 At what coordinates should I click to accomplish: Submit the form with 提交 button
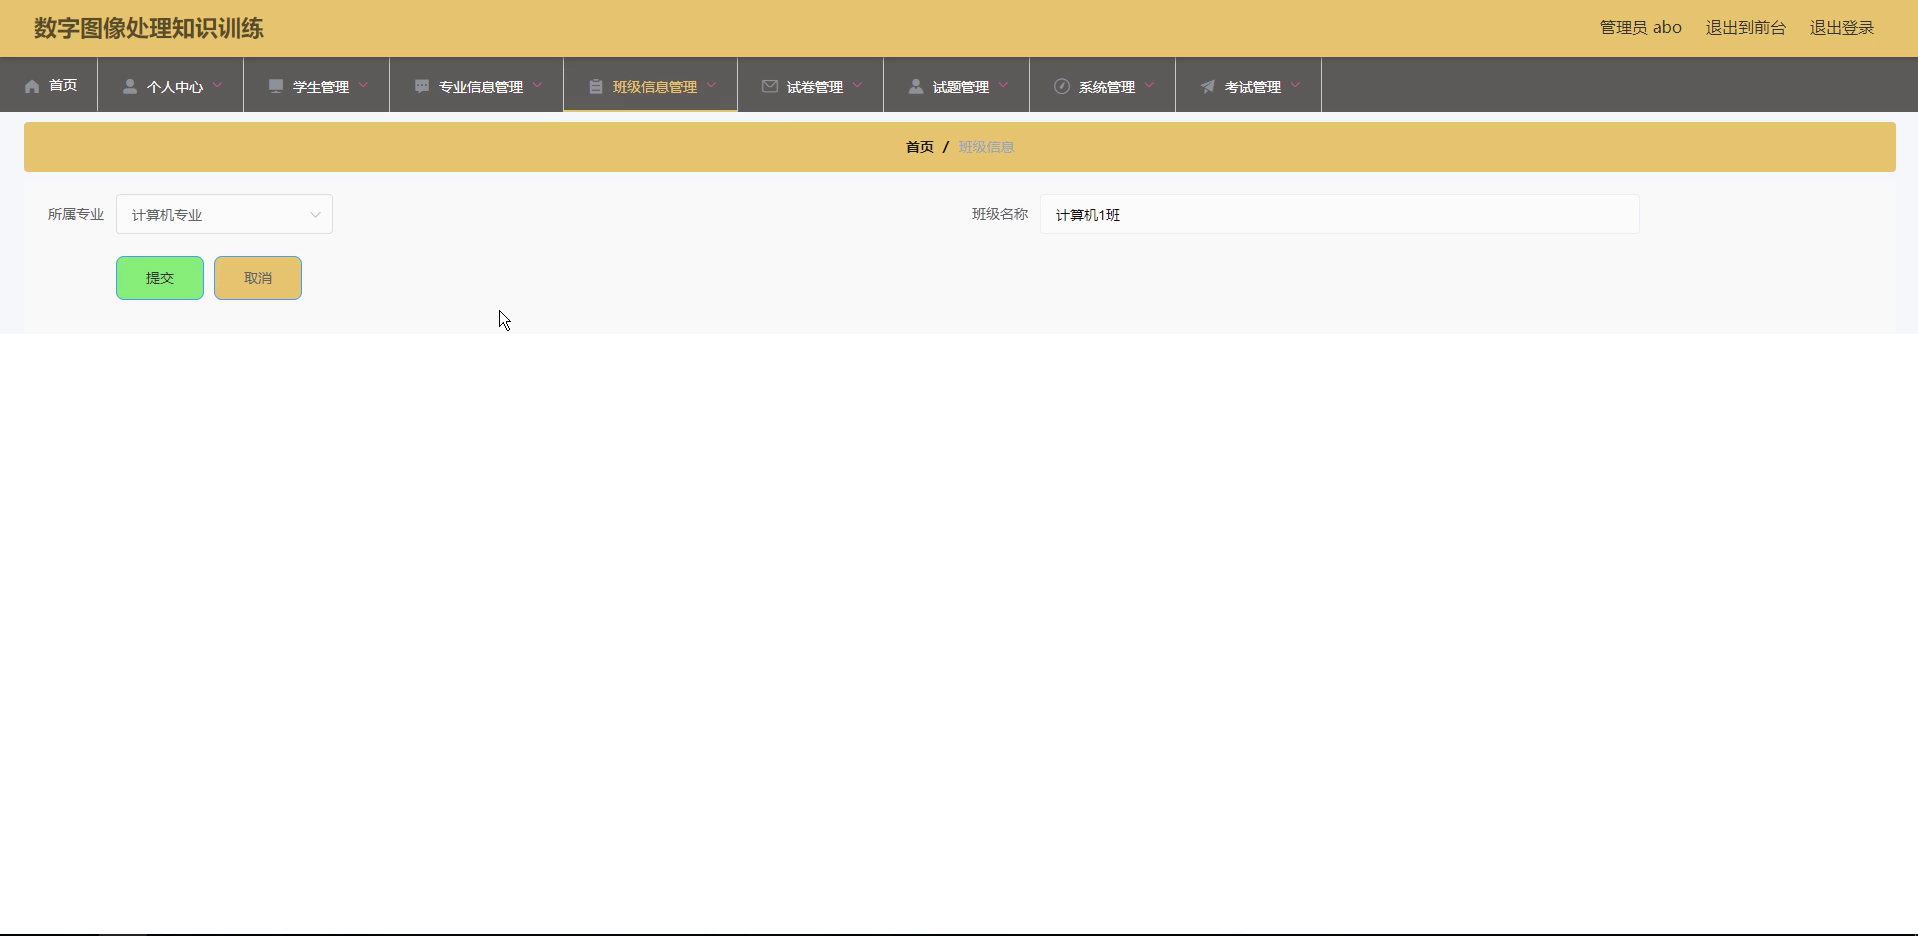click(160, 278)
